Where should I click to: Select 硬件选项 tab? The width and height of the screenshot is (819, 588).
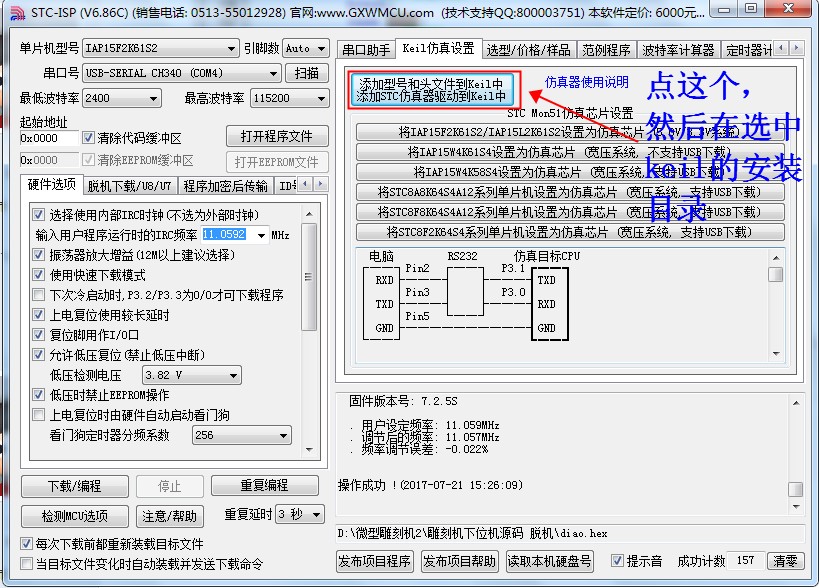point(52,184)
